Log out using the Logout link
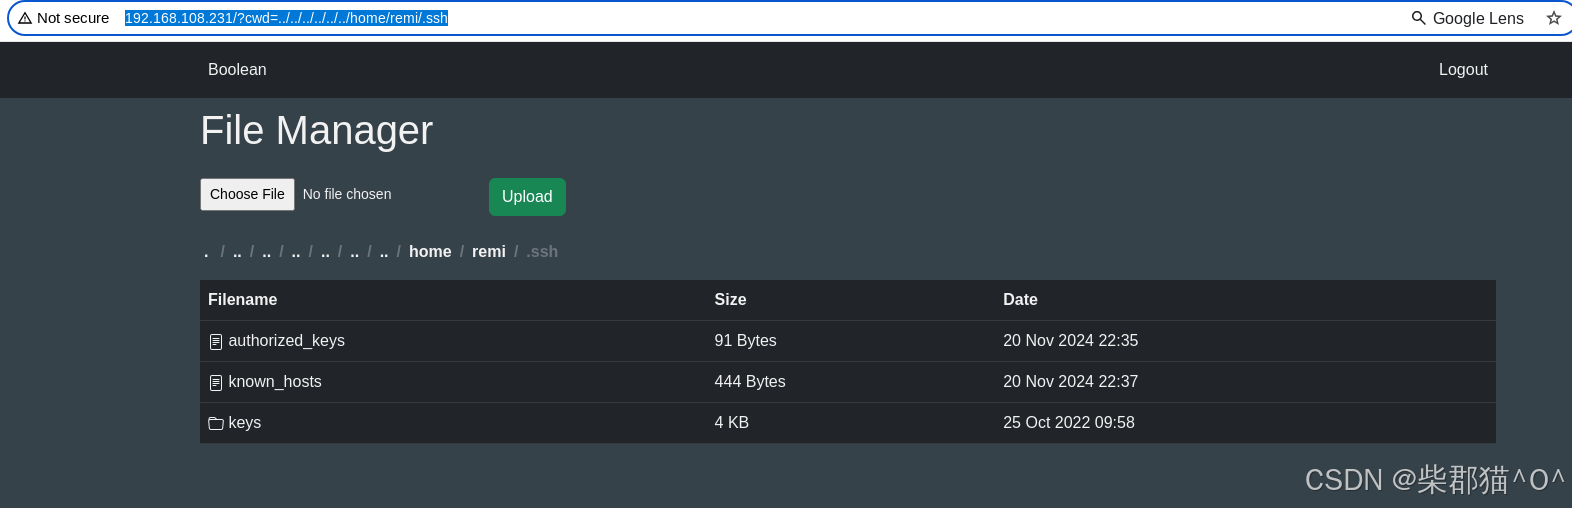The width and height of the screenshot is (1572, 508). [x=1463, y=70]
